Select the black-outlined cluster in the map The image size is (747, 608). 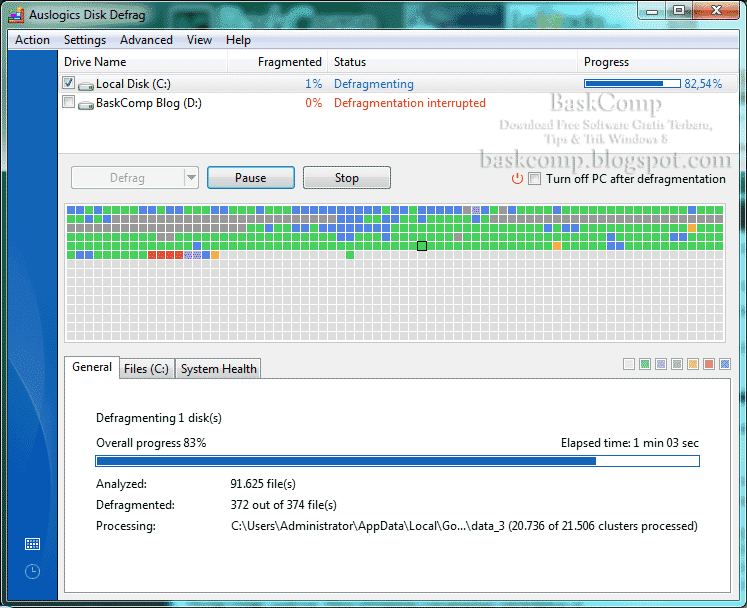[x=422, y=246]
